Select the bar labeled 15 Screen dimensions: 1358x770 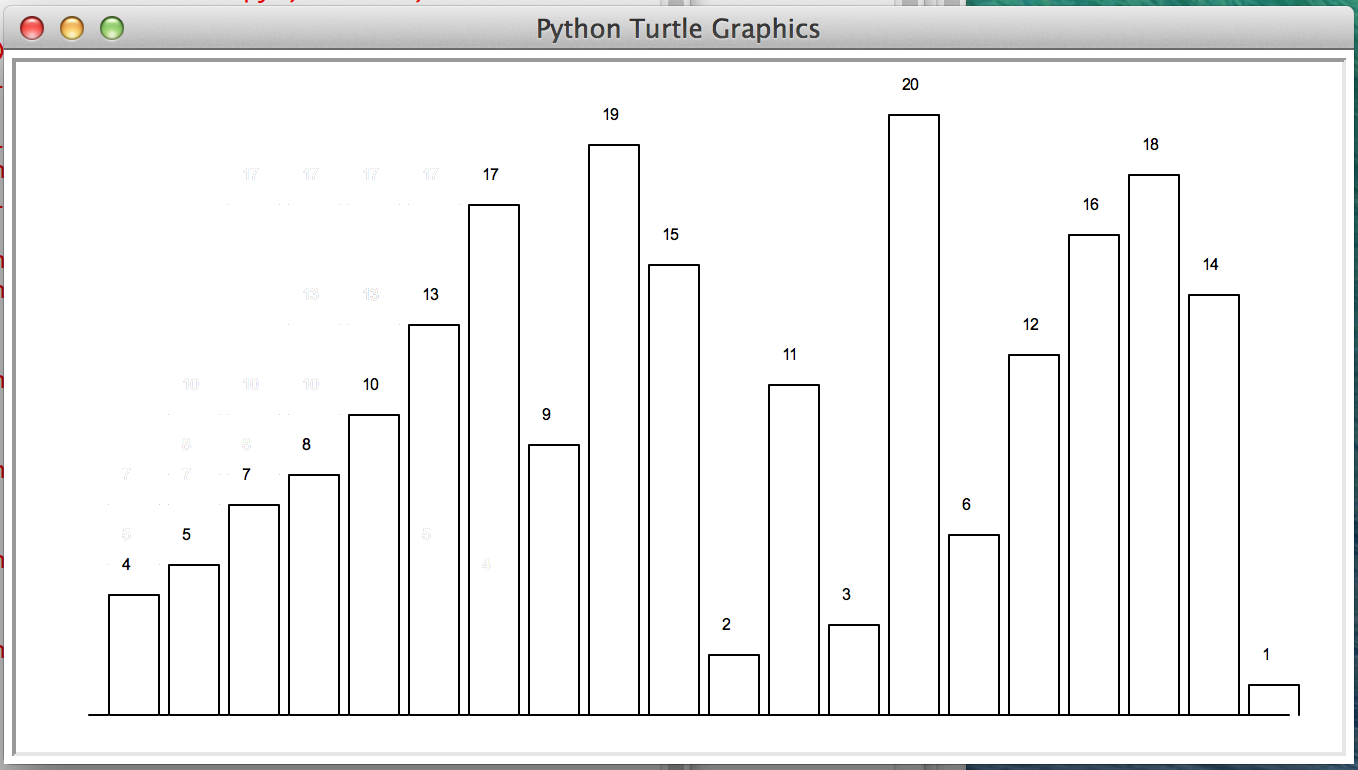[x=674, y=490]
